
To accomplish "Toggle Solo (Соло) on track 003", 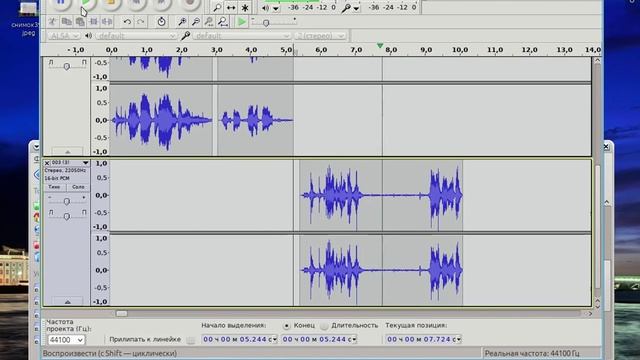I will (x=78, y=187).
